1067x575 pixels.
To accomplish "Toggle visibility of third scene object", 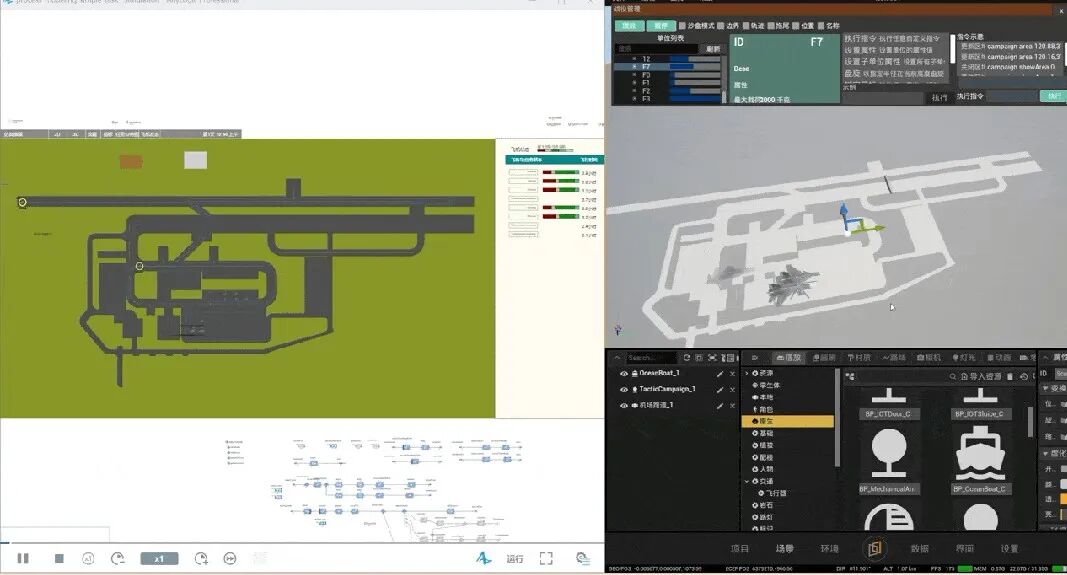I will pyautogui.click(x=623, y=405).
